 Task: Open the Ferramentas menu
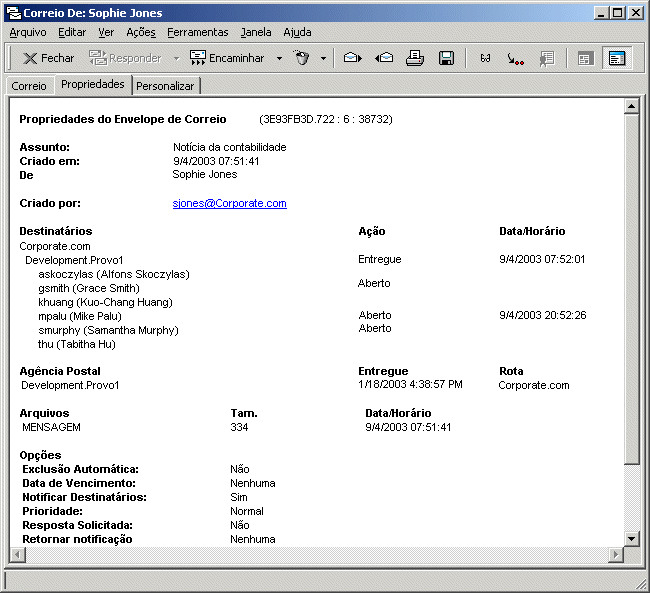point(198,32)
